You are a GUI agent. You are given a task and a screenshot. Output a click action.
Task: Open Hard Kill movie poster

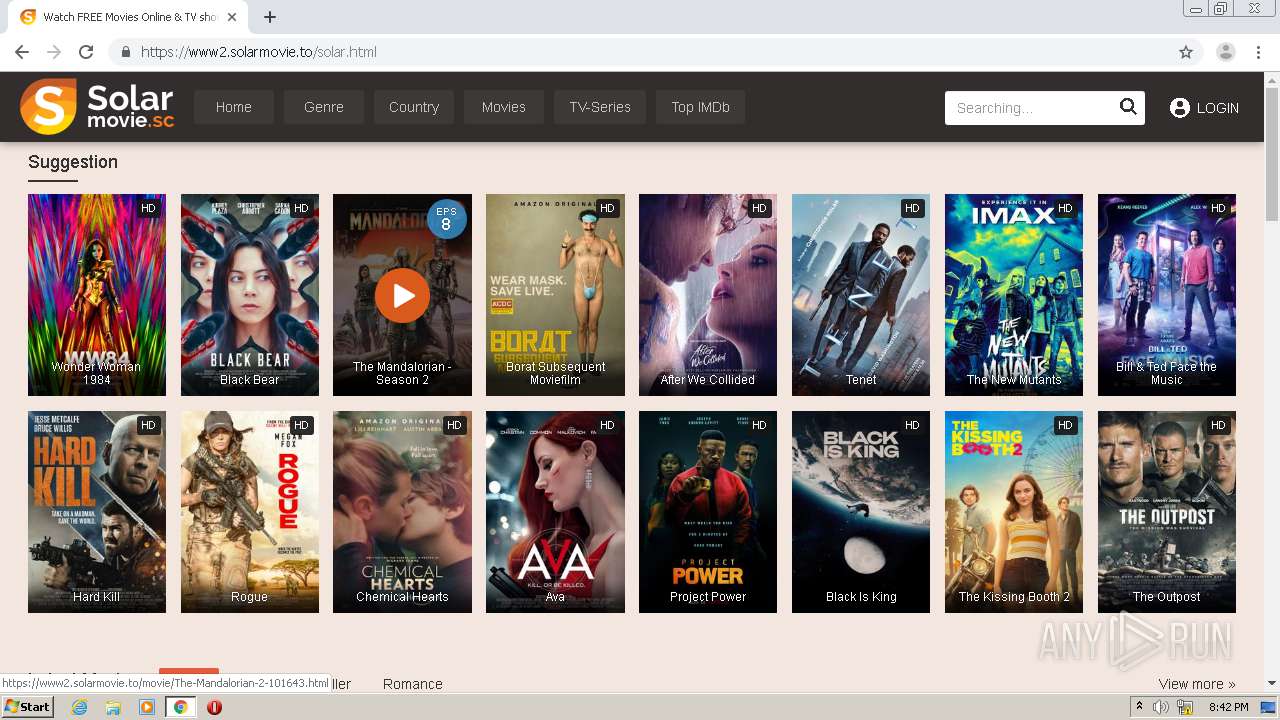(x=97, y=512)
